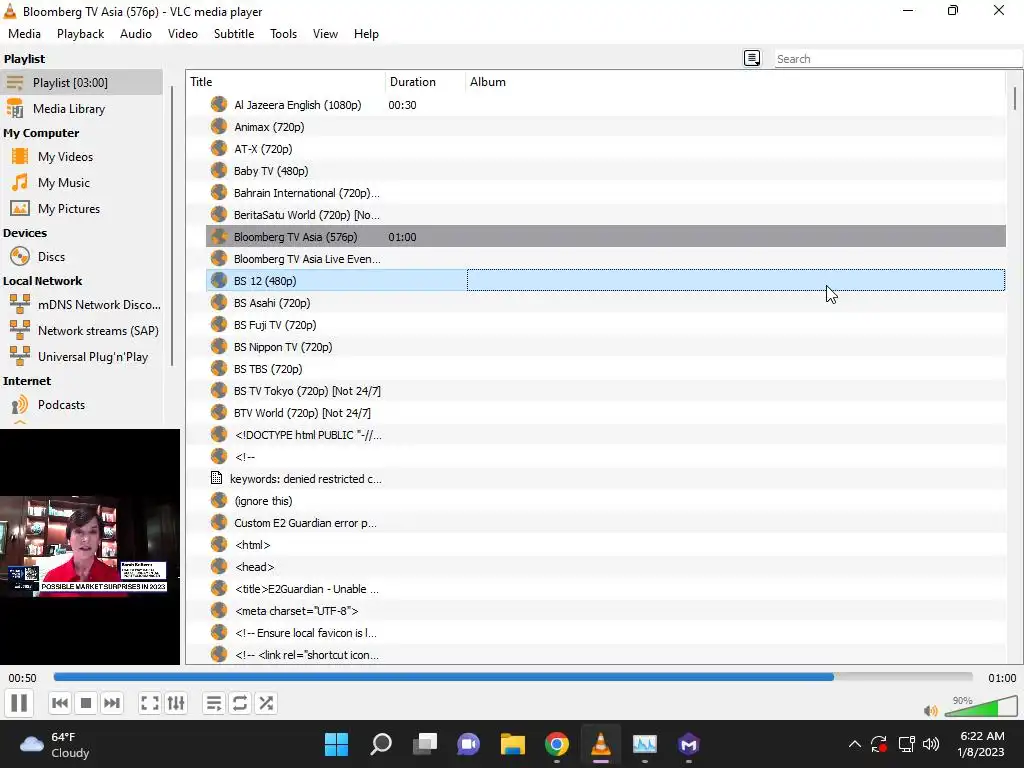Select BeritaSatu World (720p) entry

[605, 215]
